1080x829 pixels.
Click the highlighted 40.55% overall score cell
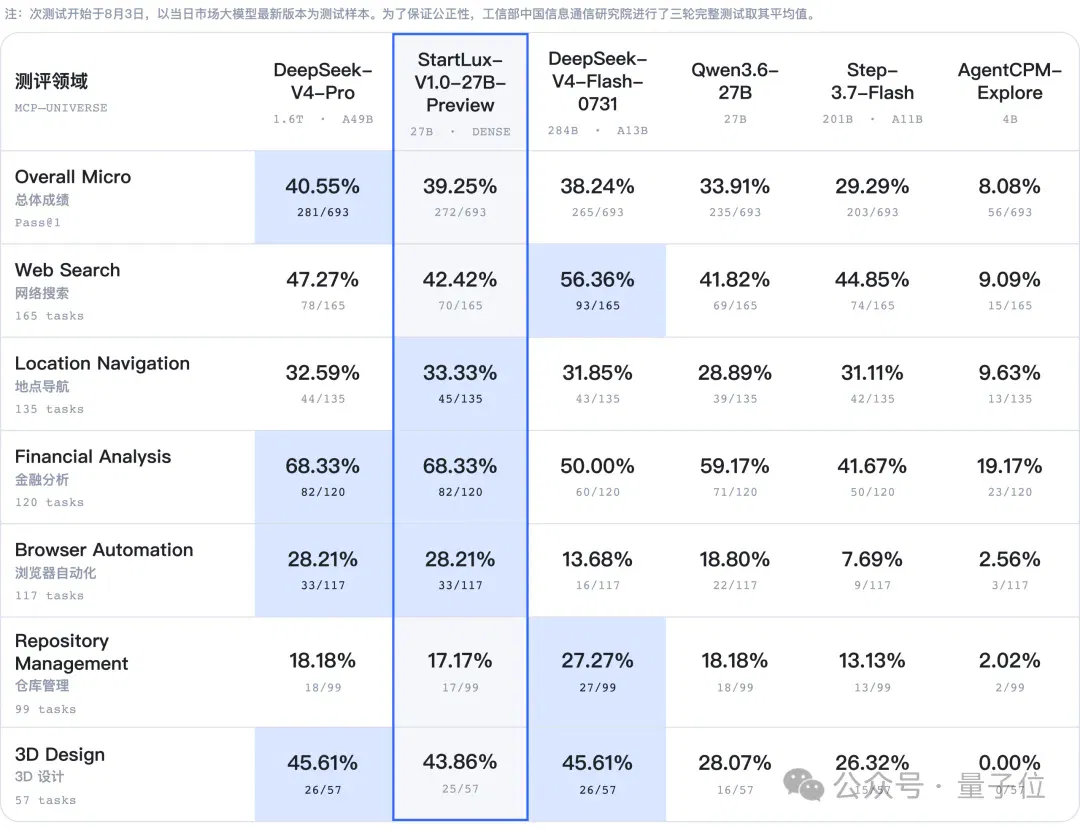pos(323,197)
